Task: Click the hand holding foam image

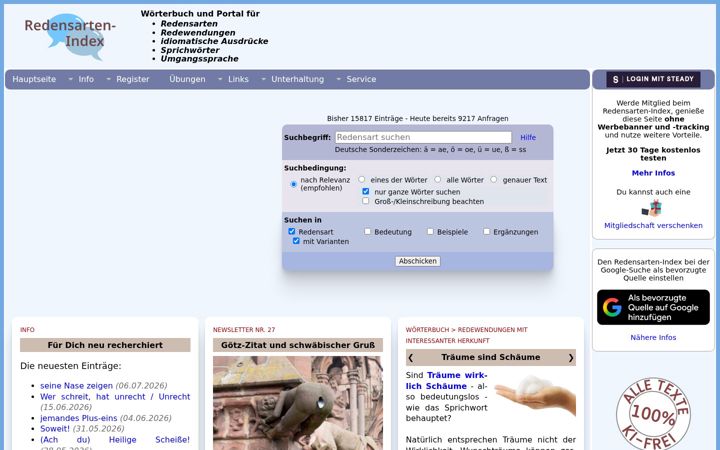Action: (x=534, y=395)
